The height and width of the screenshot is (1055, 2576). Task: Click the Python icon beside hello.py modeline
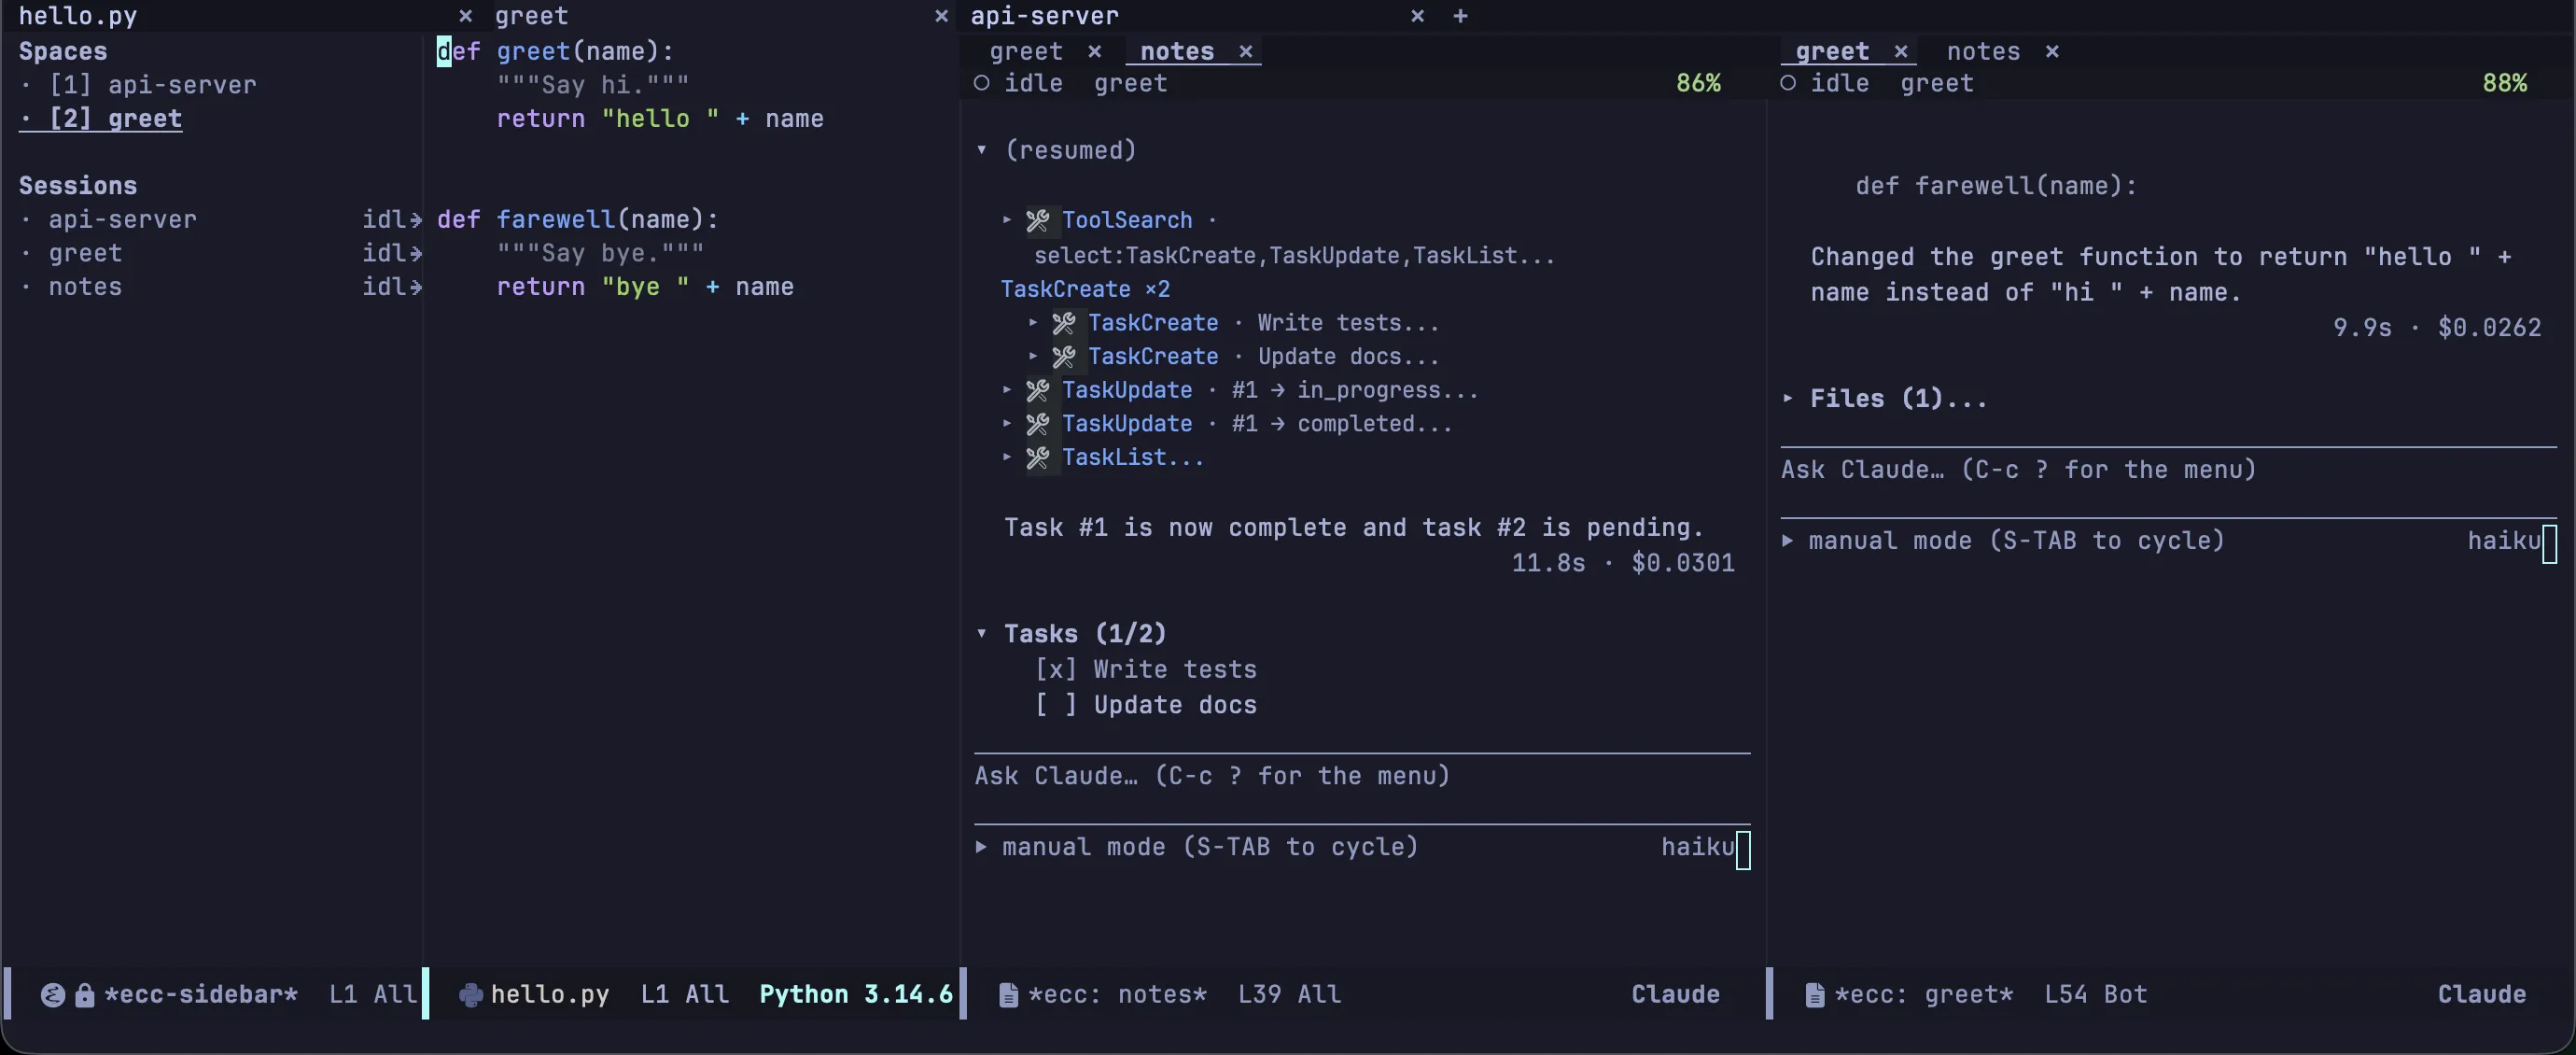tap(470, 995)
